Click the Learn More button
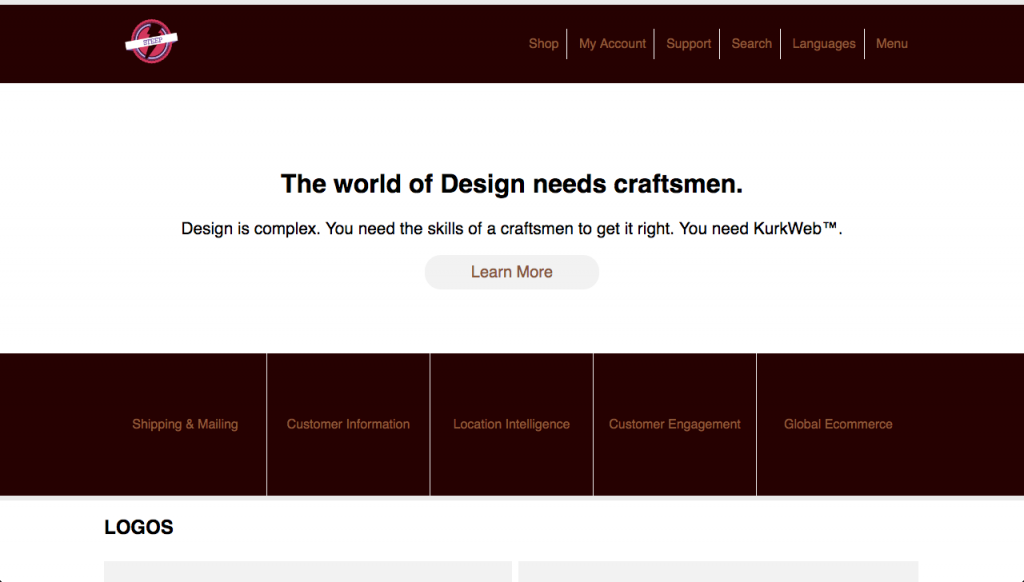 (512, 272)
